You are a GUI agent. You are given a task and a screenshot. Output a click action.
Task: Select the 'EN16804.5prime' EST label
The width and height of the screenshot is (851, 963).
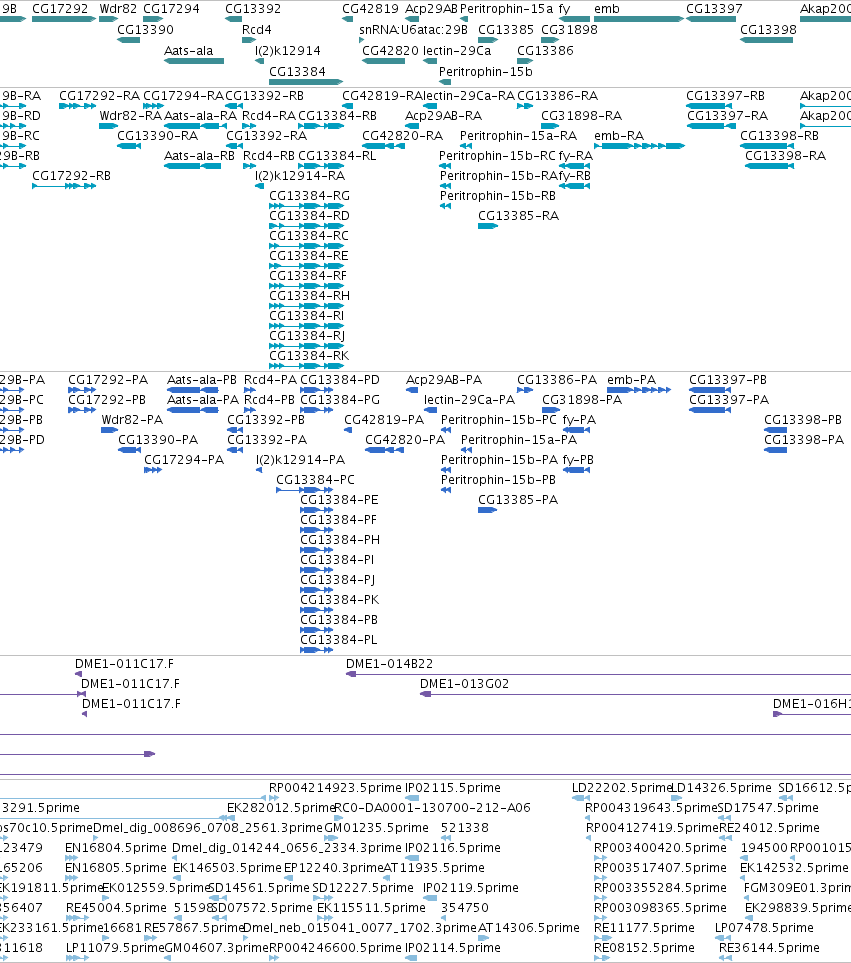116,848
